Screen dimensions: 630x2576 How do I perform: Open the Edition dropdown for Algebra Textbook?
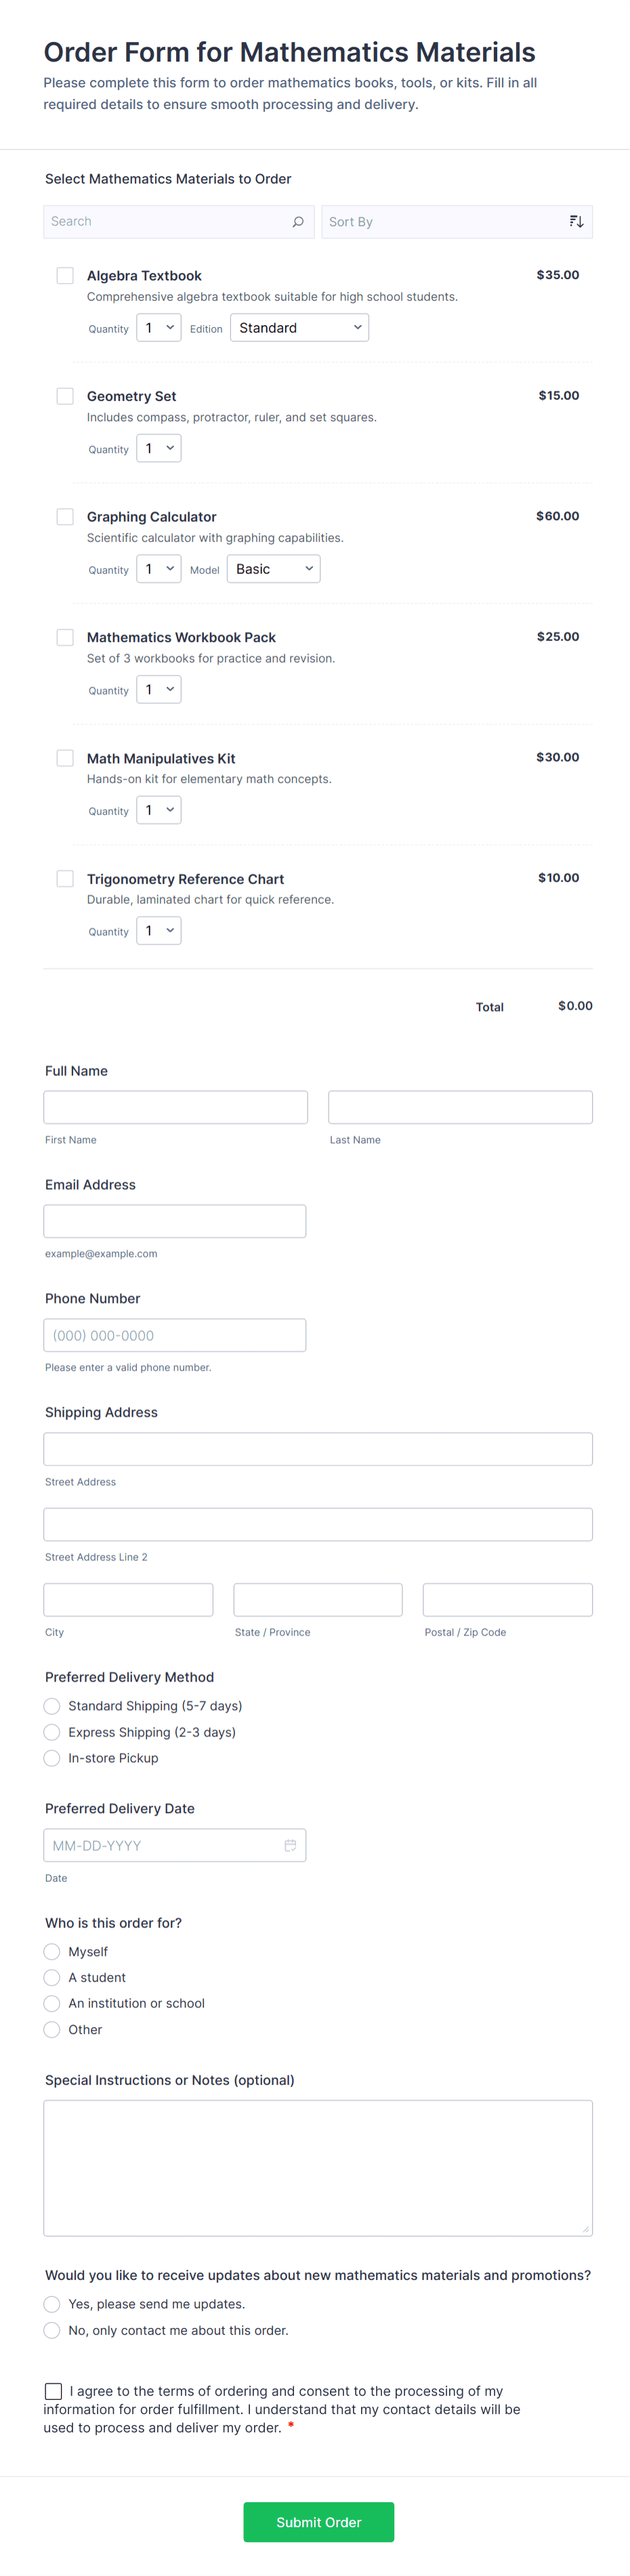[299, 327]
